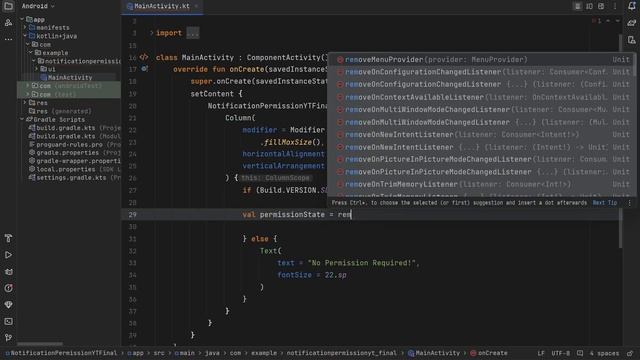Choose removeOnTrimMemoryListener Consumer suggestion
This screenshot has height=360, width=640.
coord(482,184)
